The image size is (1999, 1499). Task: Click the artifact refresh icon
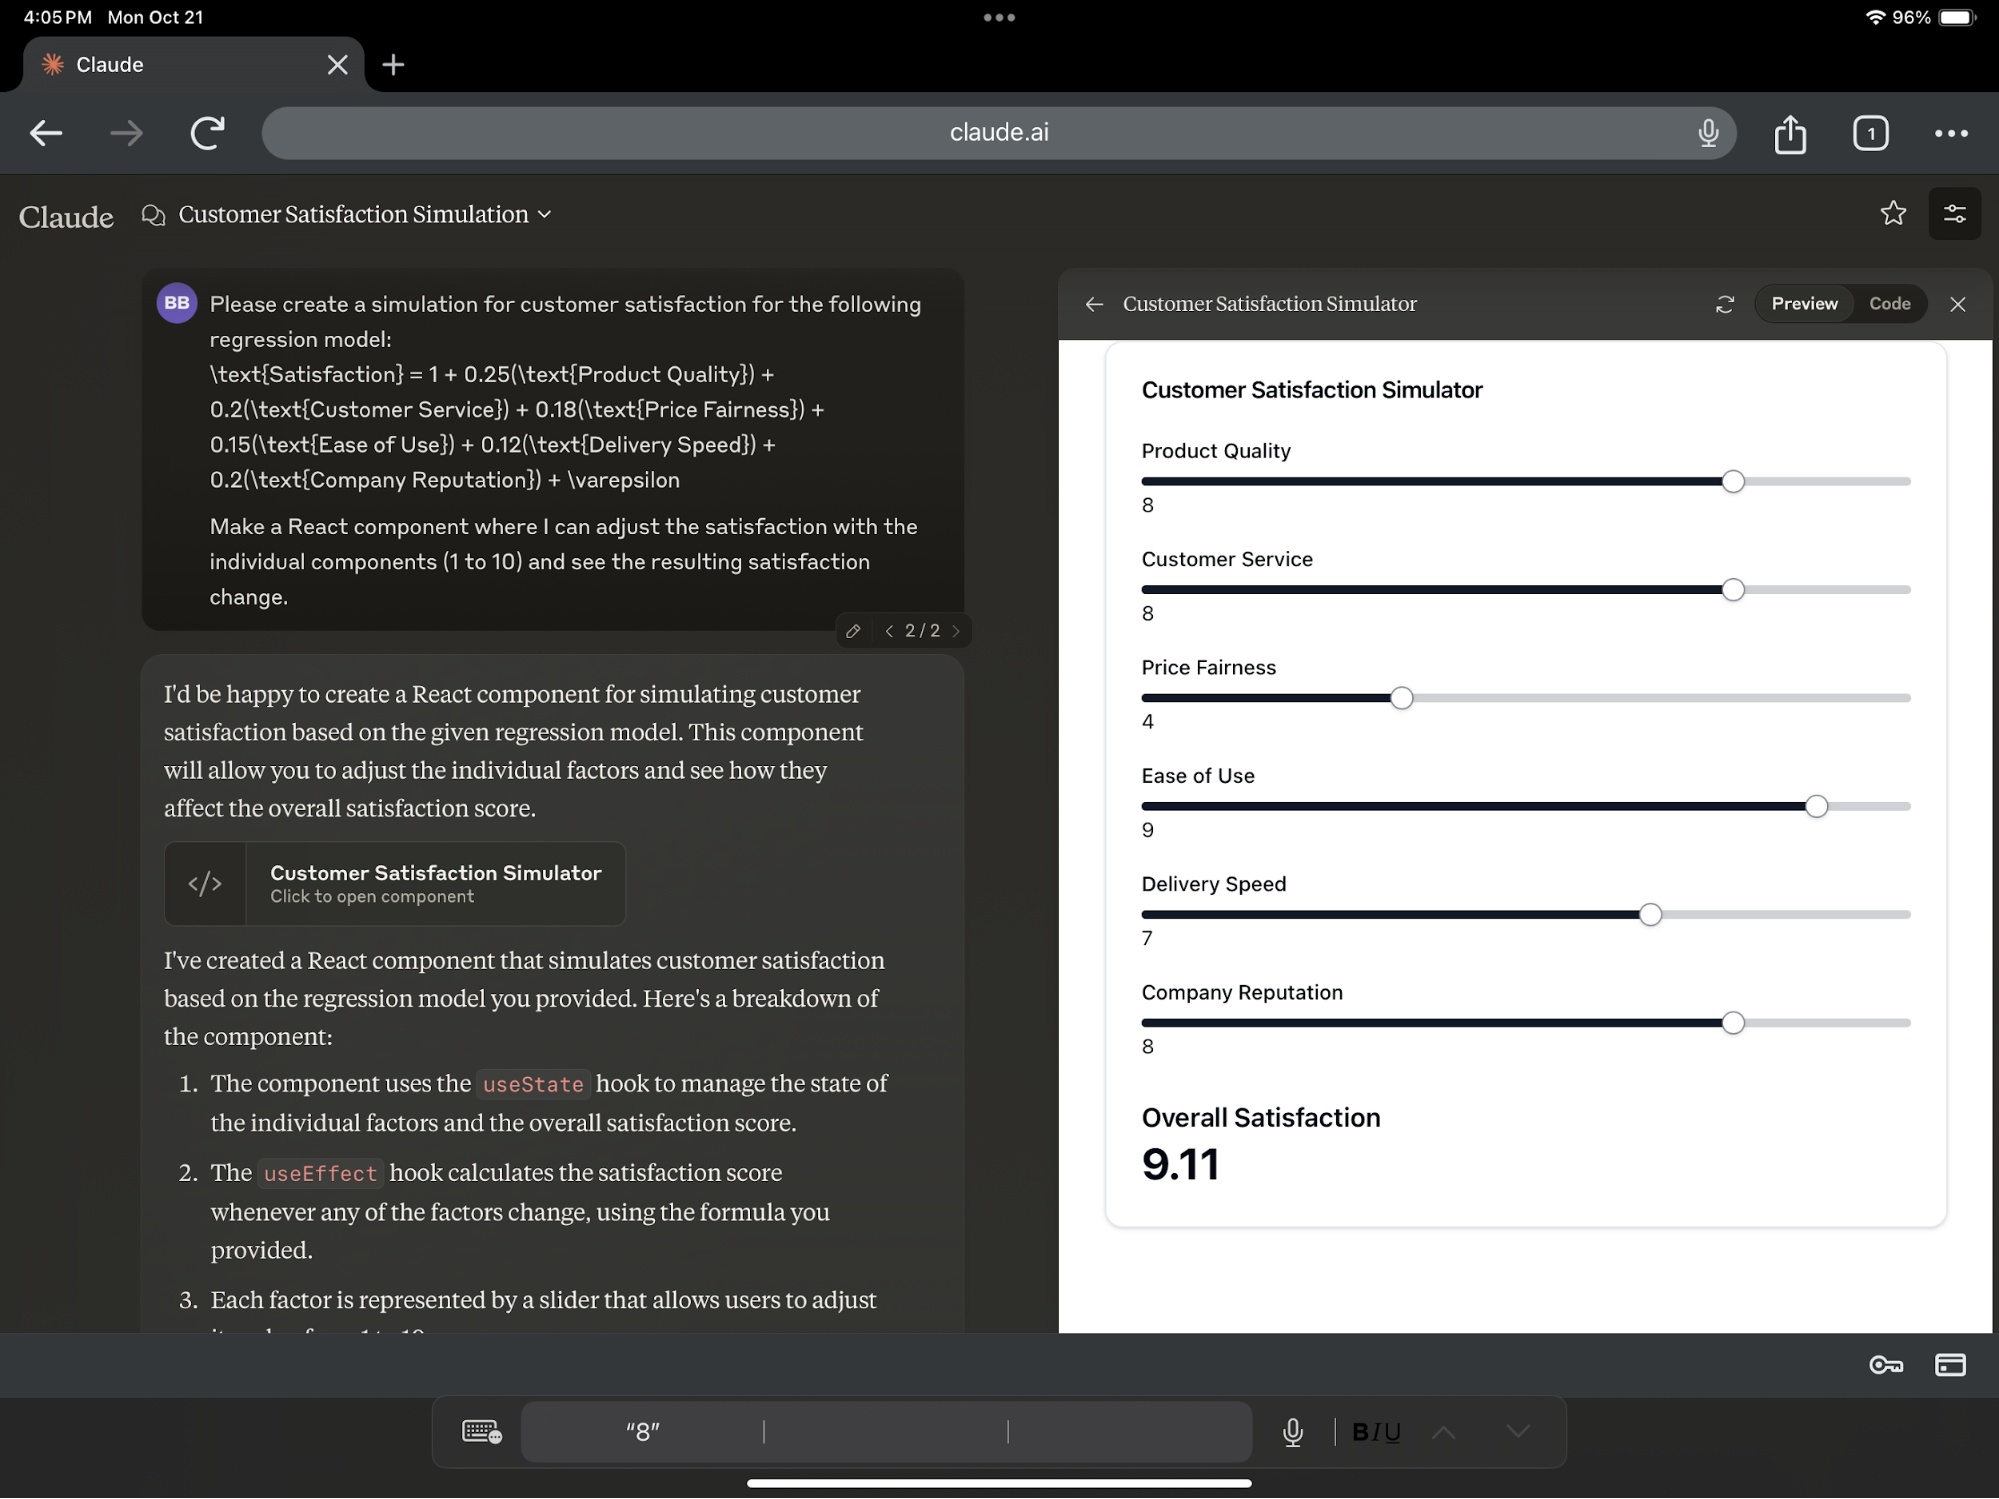[x=1724, y=304]
